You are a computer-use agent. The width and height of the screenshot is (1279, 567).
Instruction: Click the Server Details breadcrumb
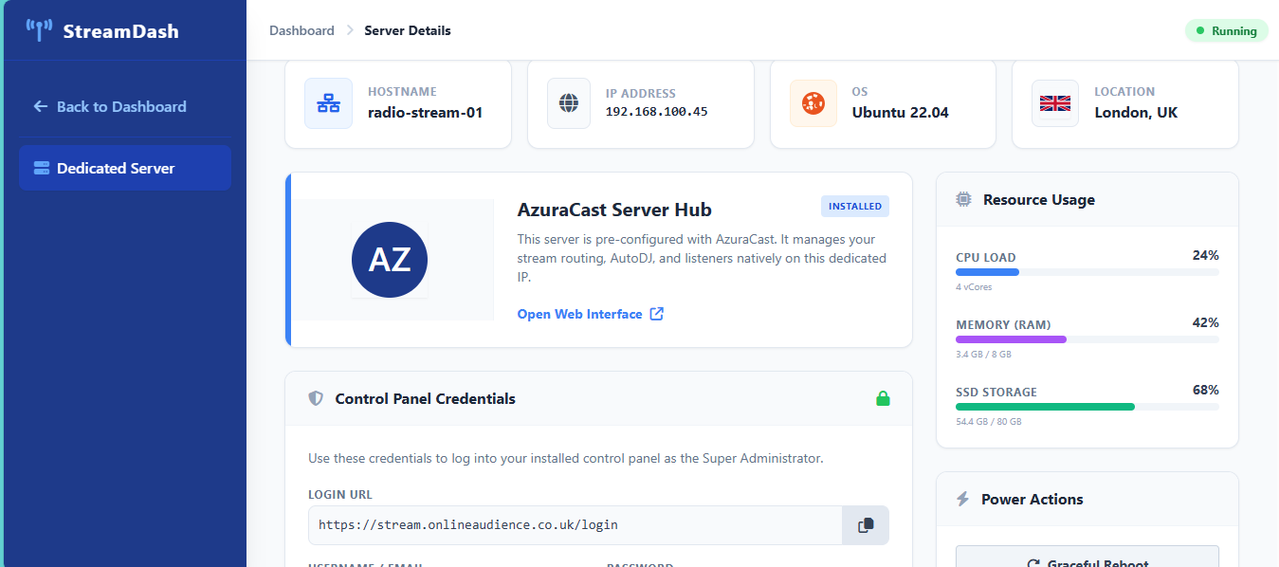pyautogui.click(x=407, y=31)
